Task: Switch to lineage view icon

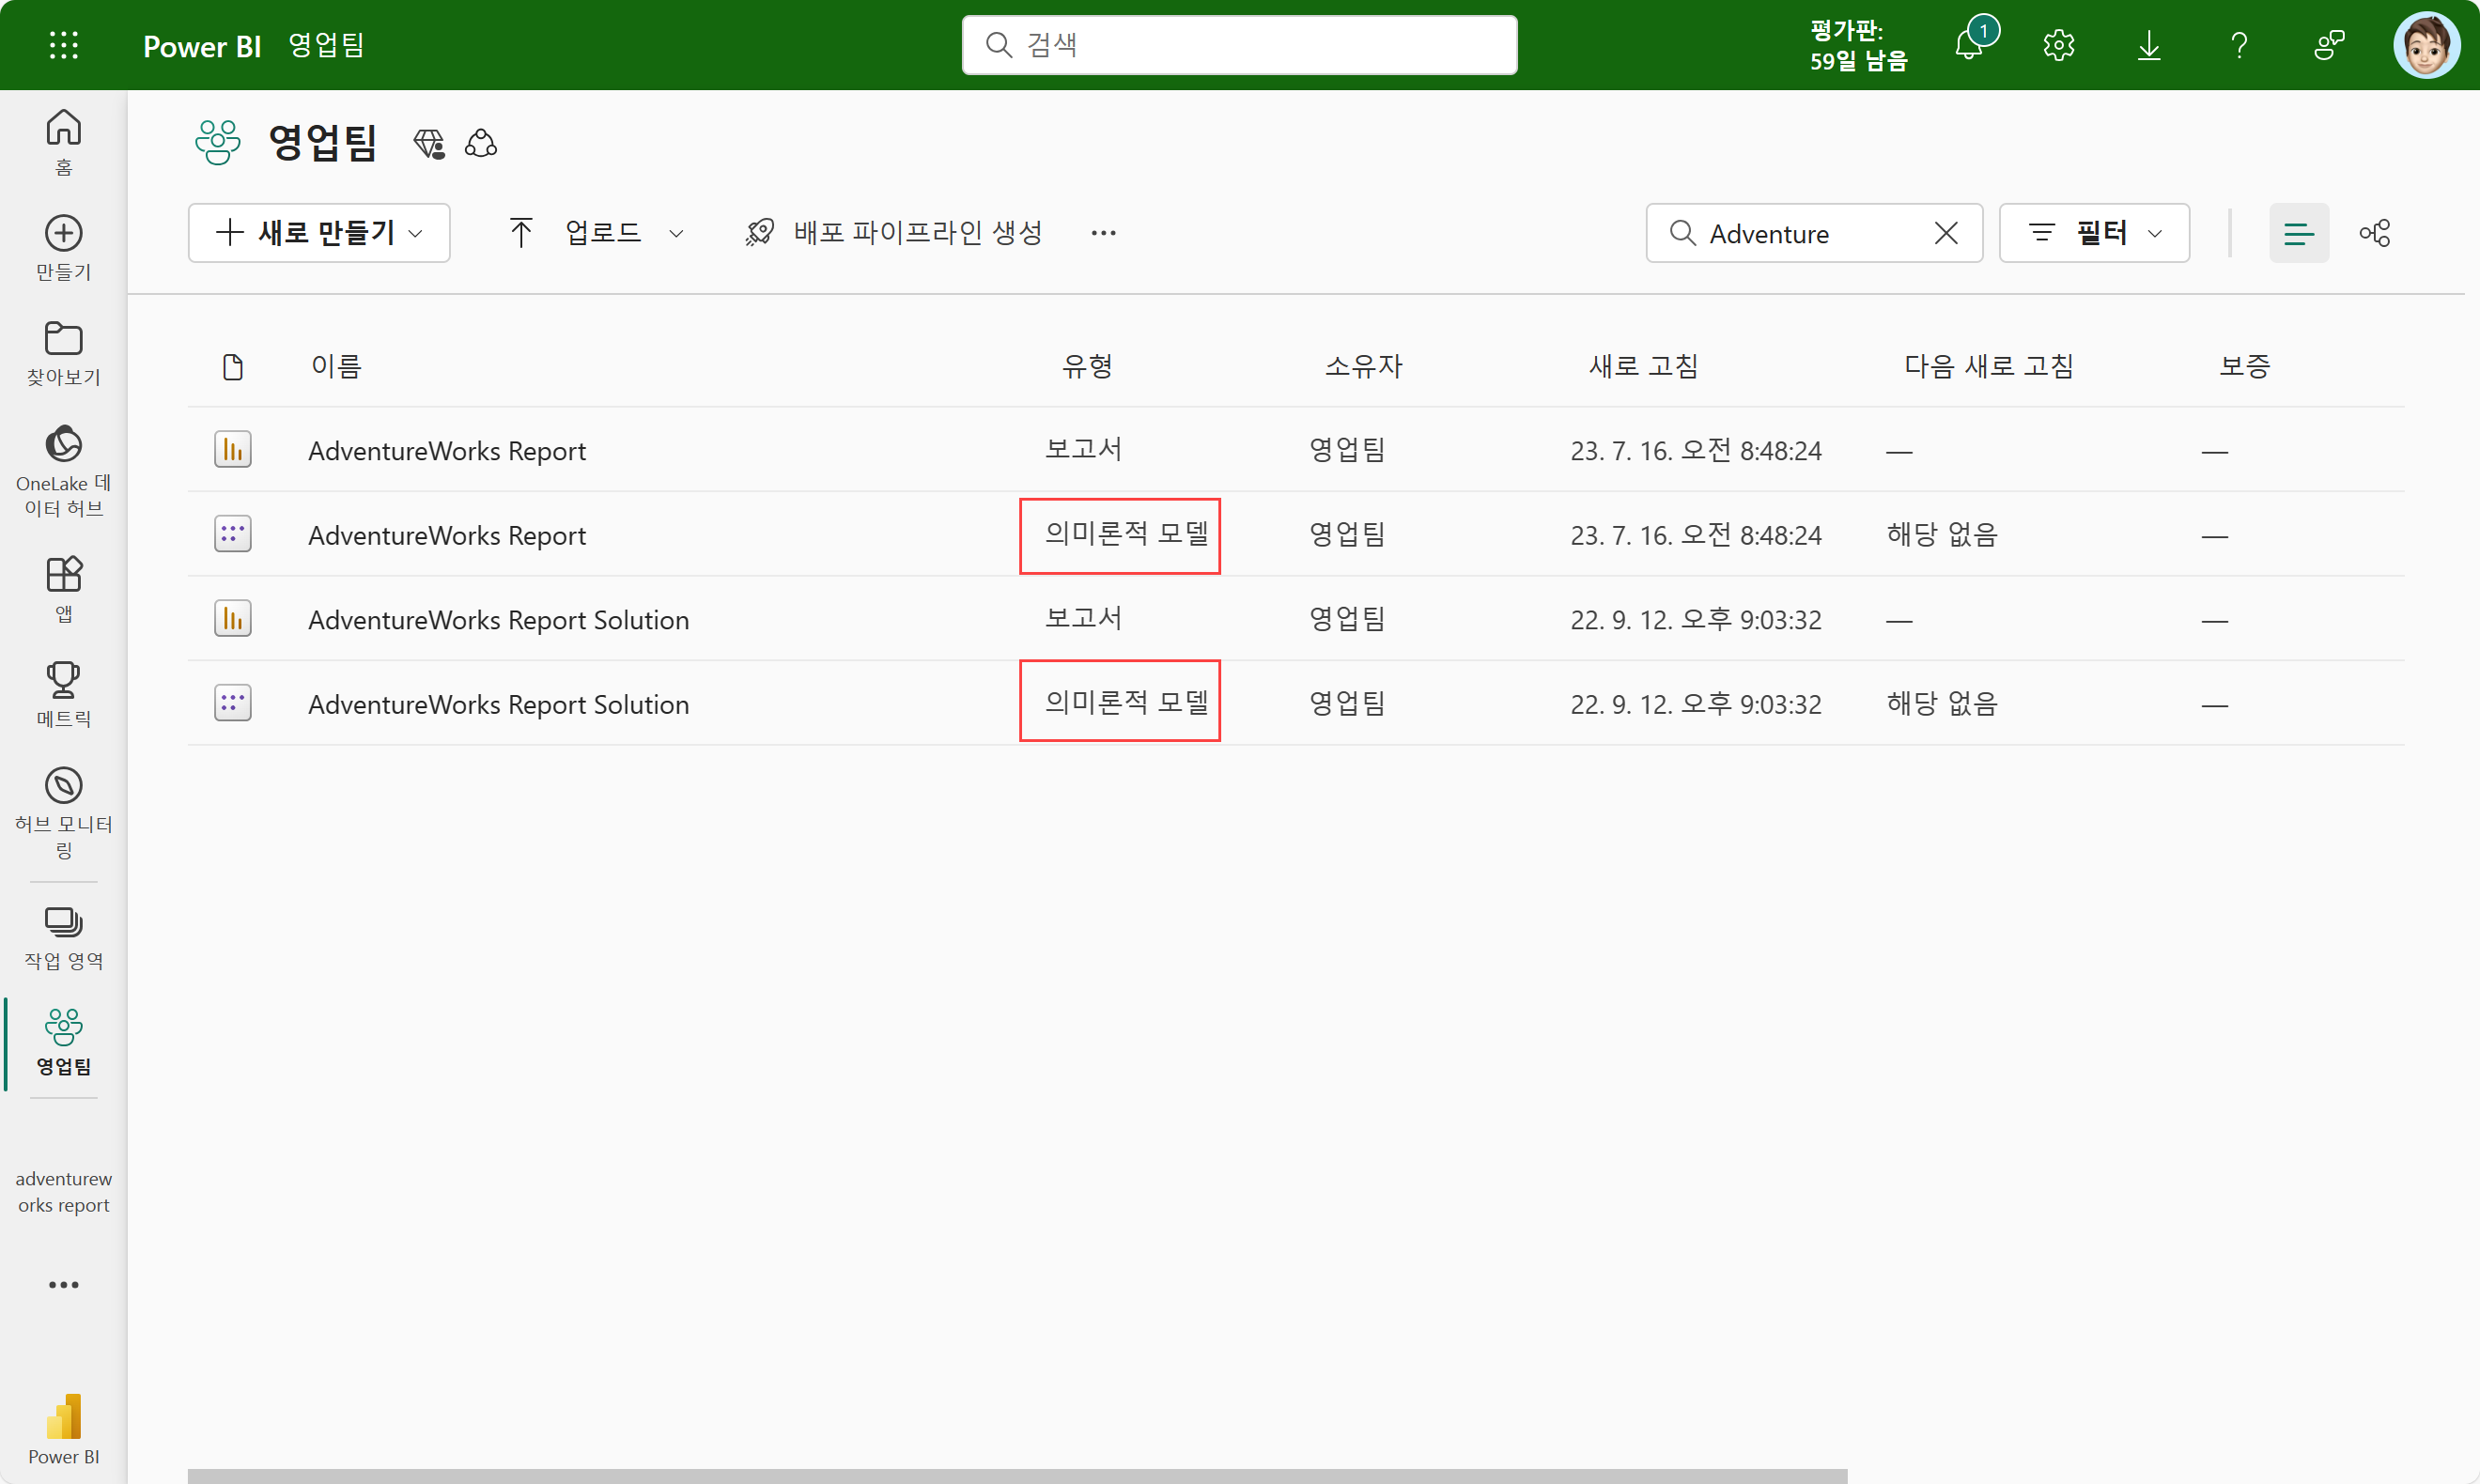Action: [2374, 233]
